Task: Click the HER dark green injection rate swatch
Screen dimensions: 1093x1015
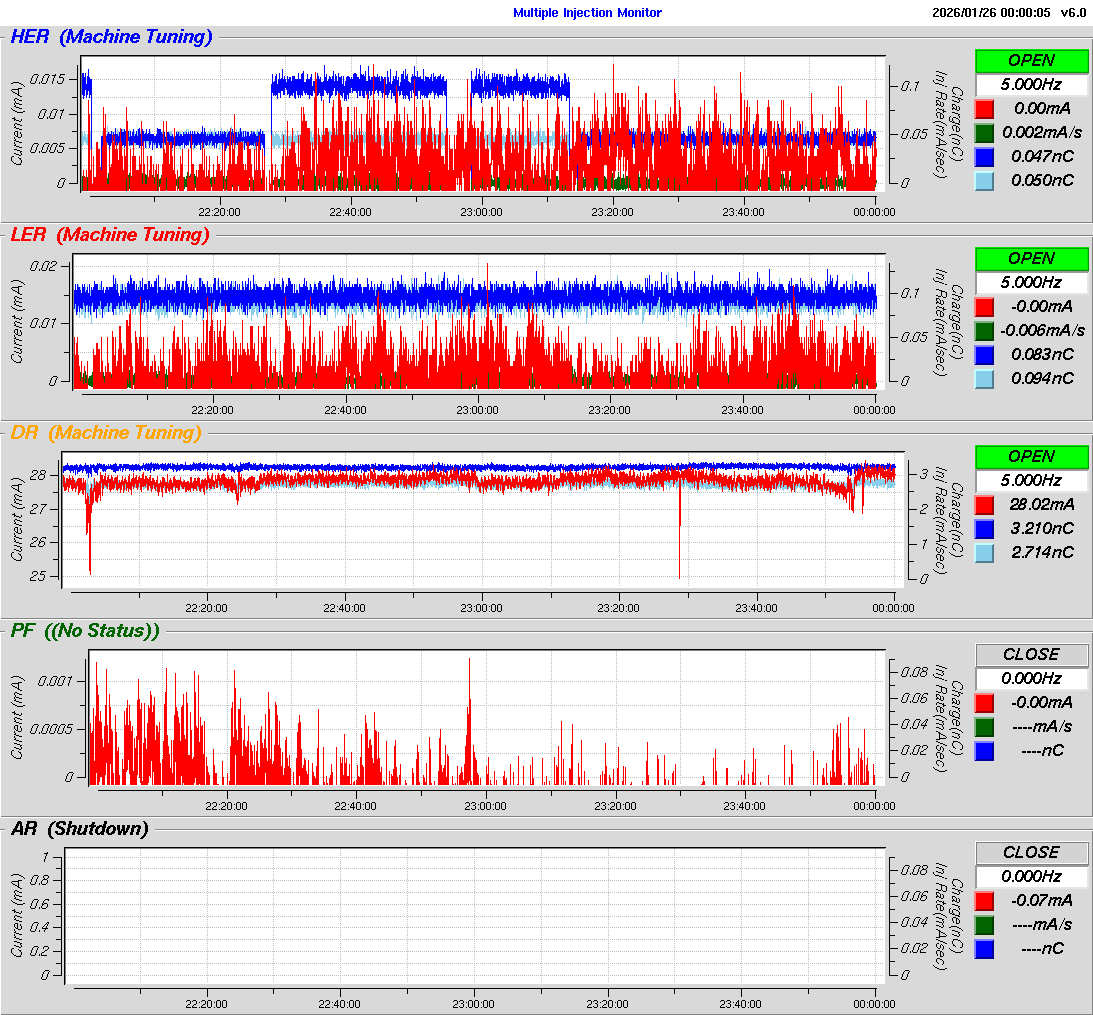Action: tap(985, 132)
